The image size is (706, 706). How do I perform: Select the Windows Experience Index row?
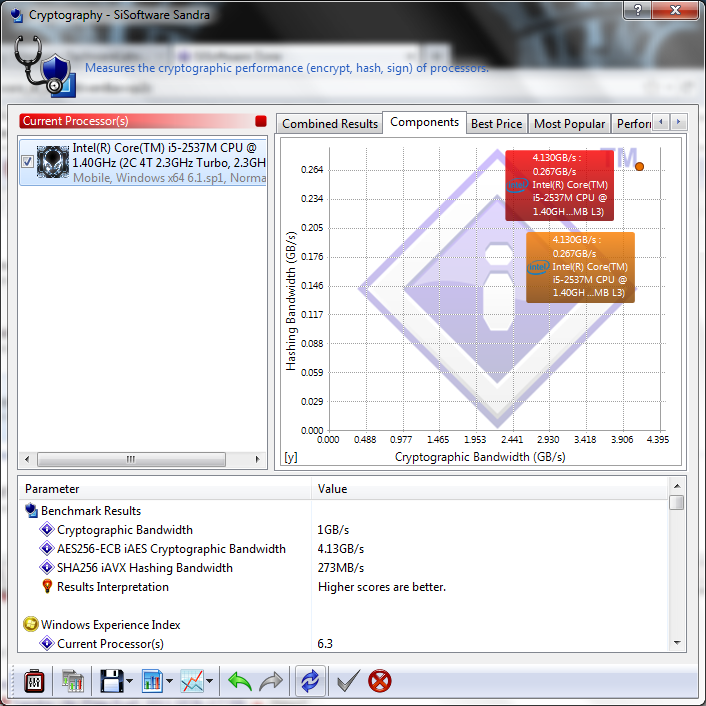point(343,625)
